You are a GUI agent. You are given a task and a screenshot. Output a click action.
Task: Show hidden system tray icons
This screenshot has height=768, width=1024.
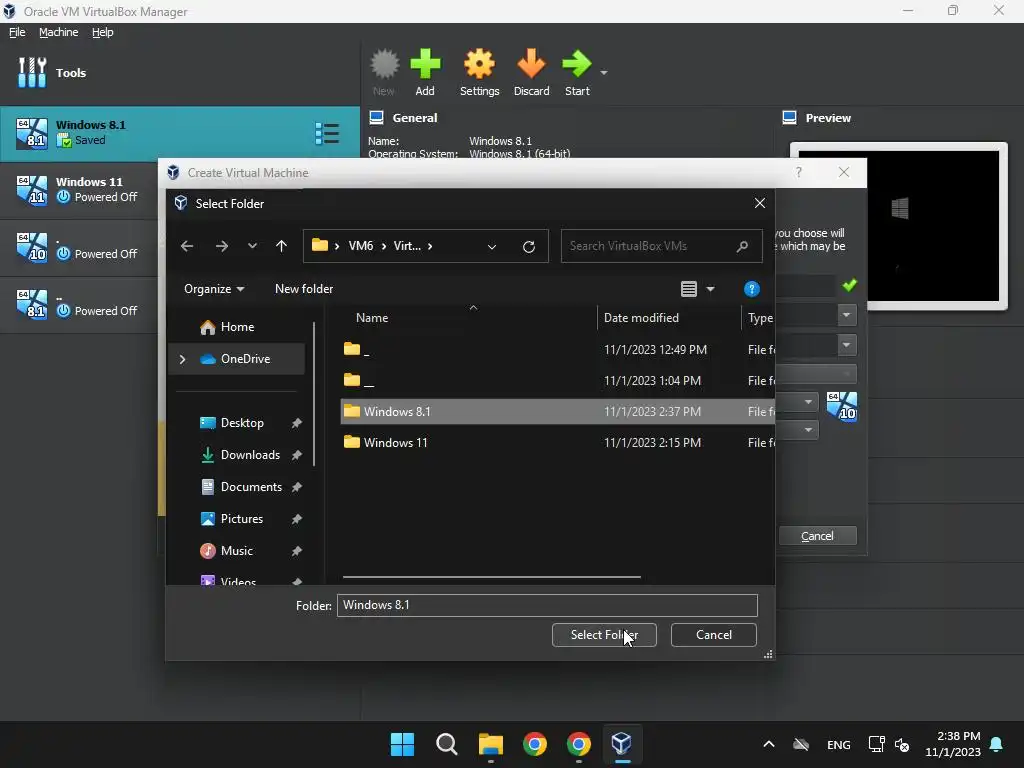[x=769, y=744]
